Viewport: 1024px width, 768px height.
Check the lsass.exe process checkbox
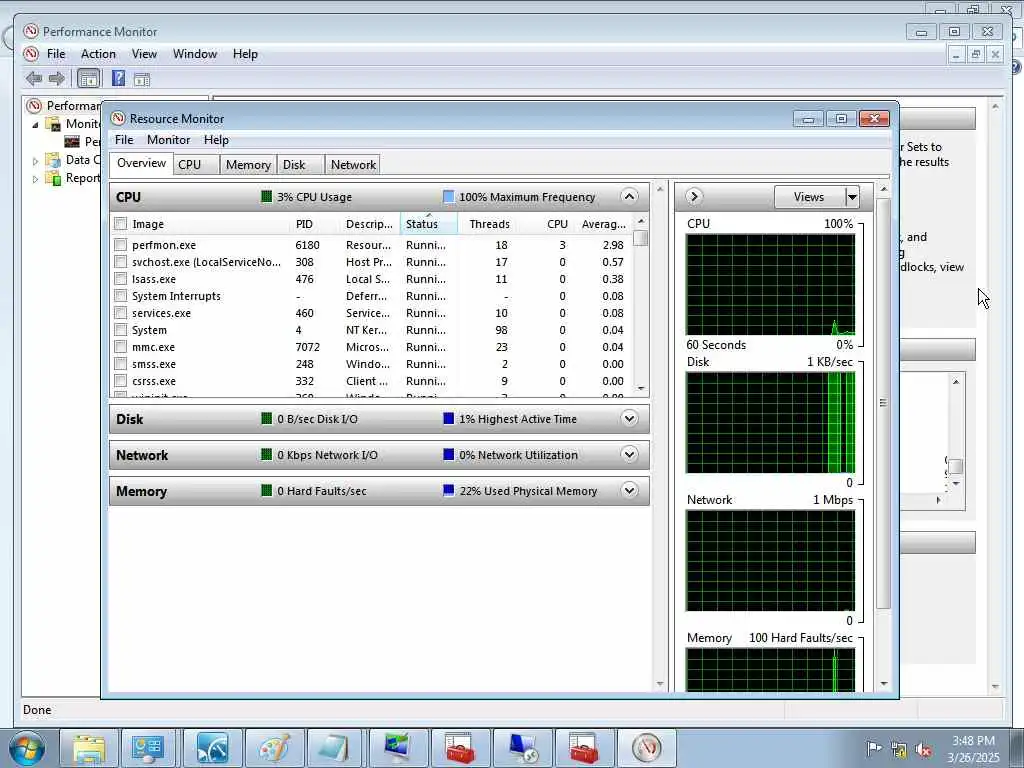click(x=120, y=279)
